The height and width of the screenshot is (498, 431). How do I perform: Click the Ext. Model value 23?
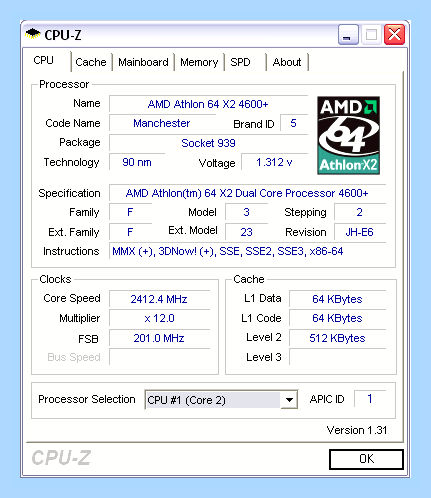(246, 232)
